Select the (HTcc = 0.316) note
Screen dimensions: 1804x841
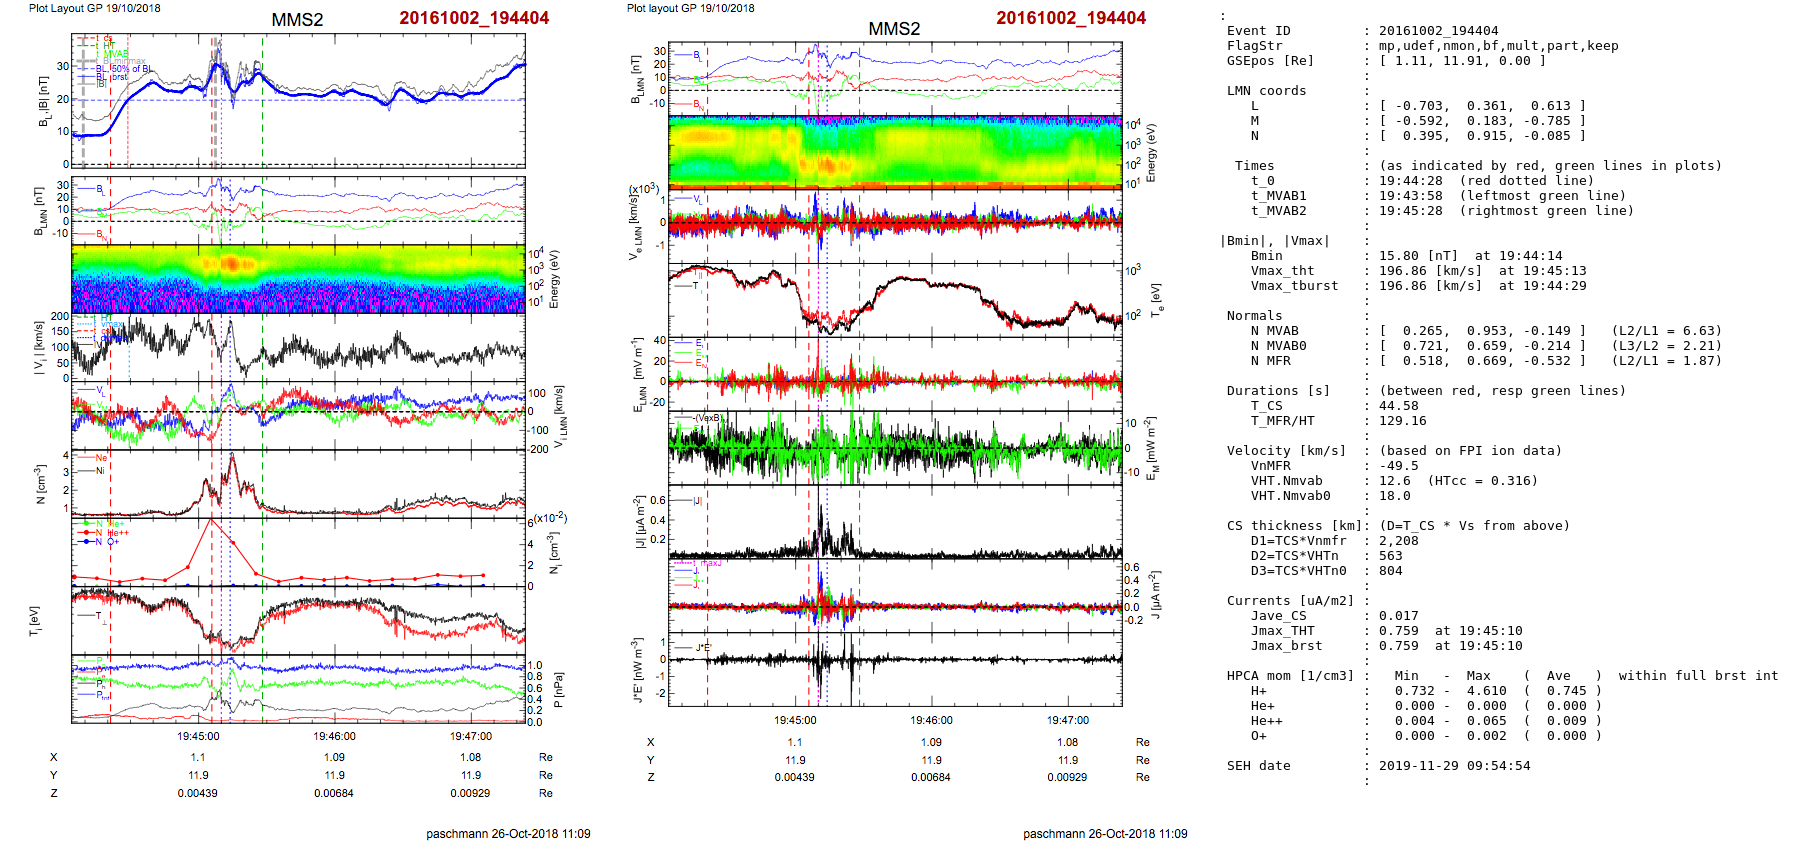[1482, 481]
